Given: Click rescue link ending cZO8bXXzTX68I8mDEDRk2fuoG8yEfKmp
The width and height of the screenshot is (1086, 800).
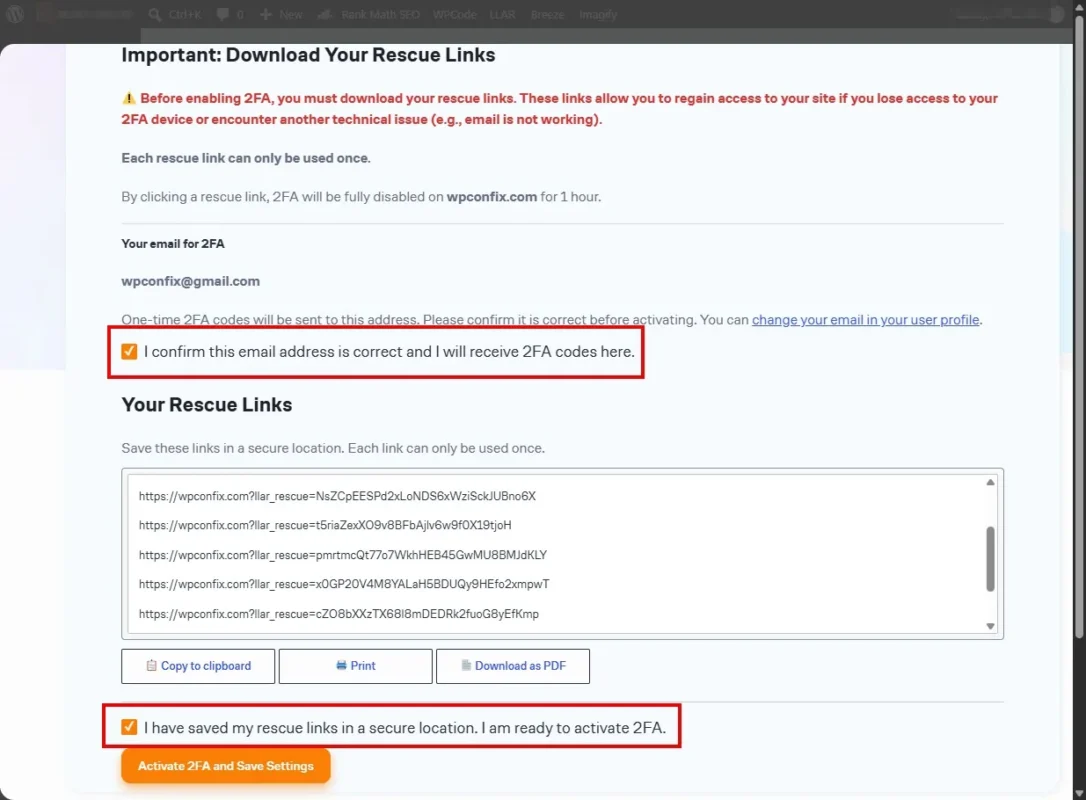Looking at the screenshot, I should pyautogui.click(x=339, y=614).
